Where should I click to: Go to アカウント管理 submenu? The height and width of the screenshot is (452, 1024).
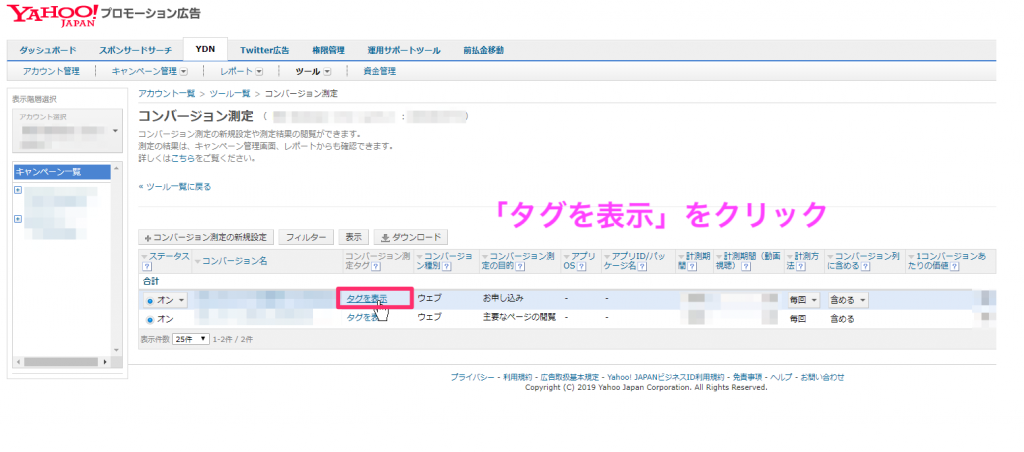51,71
